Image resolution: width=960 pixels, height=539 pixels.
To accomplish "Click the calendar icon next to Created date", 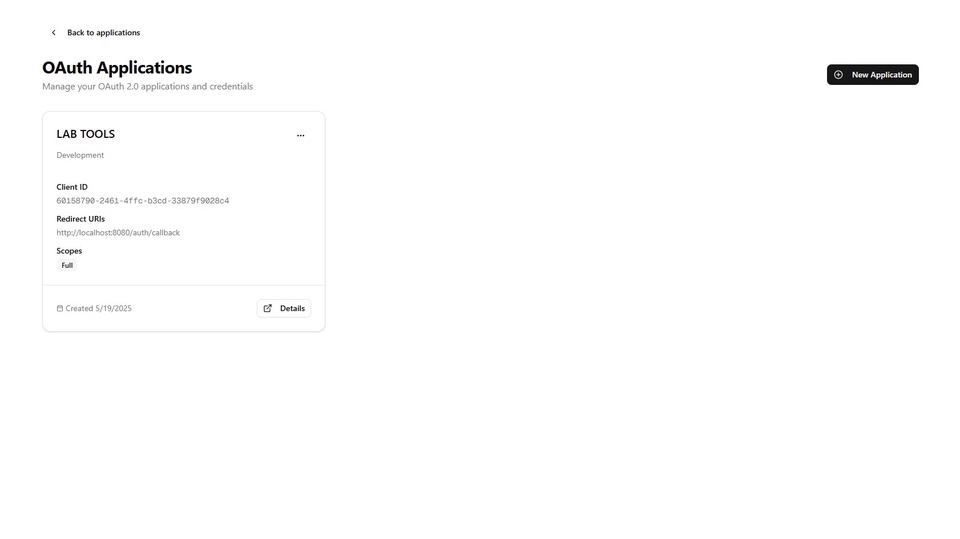I will click(60, 309).
